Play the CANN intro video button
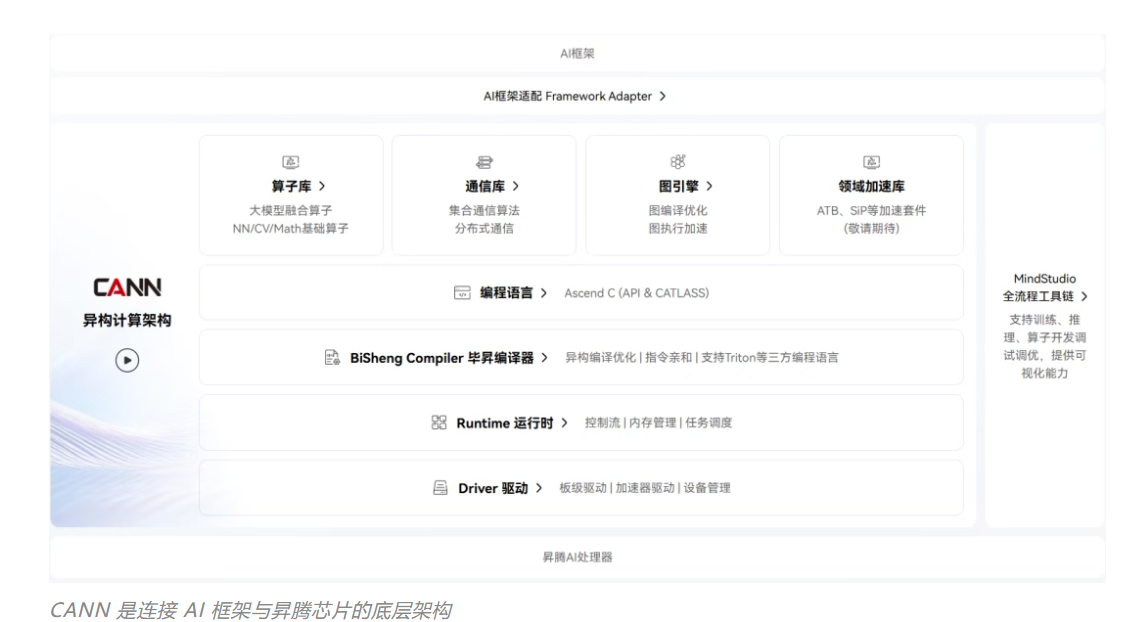The width and height of the screenshot is (1134, 622). (x=127, y=360)
